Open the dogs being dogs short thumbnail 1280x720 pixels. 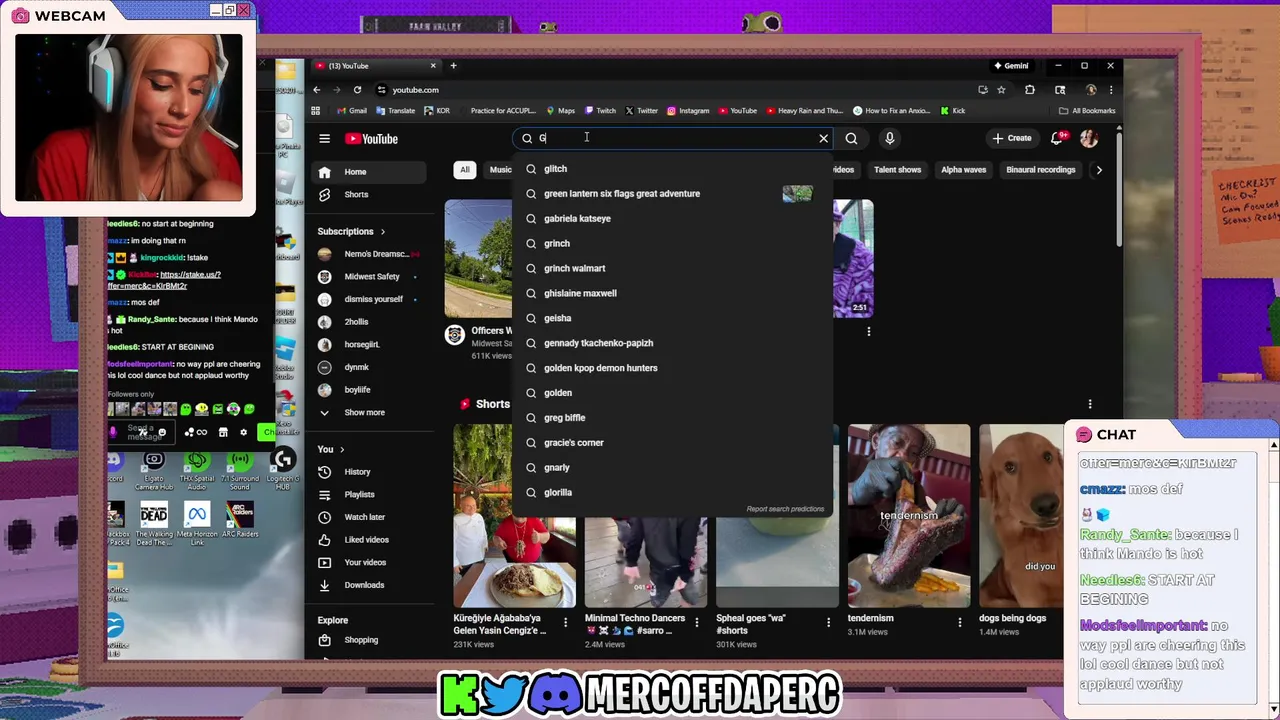click(x=1021, y=516)
